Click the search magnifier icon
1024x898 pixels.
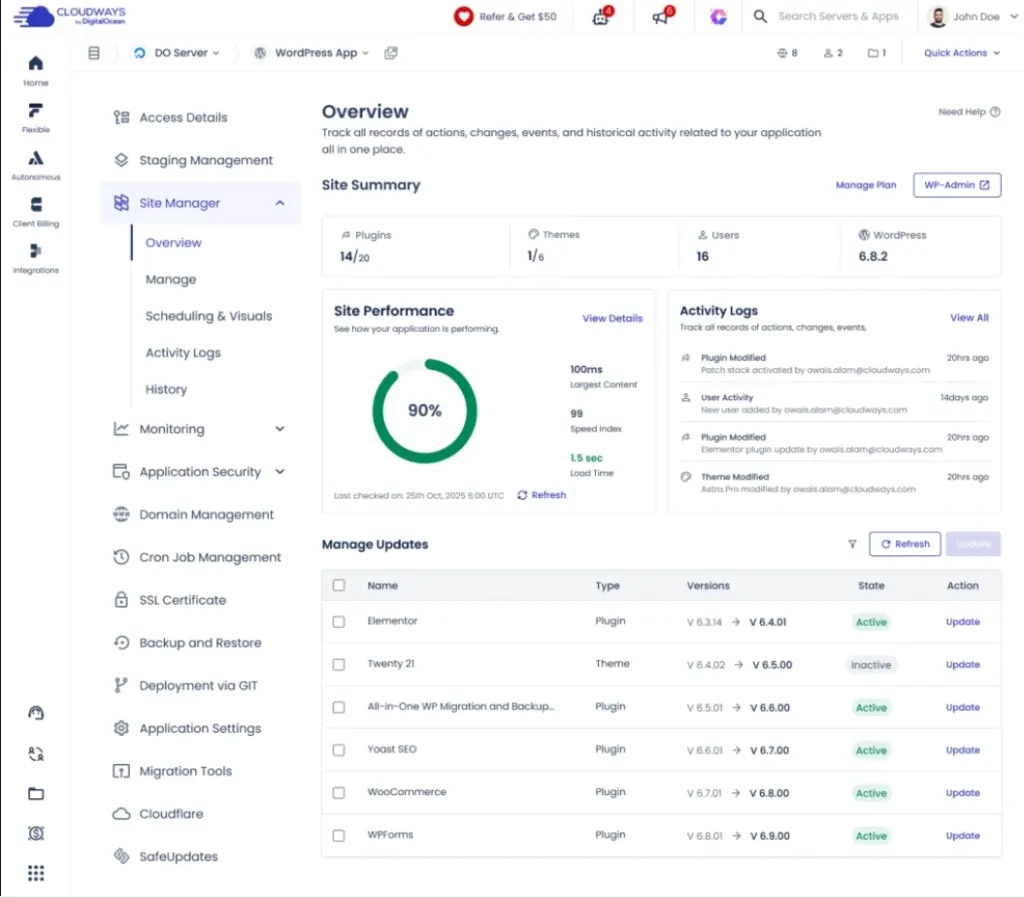coord(760,16)
